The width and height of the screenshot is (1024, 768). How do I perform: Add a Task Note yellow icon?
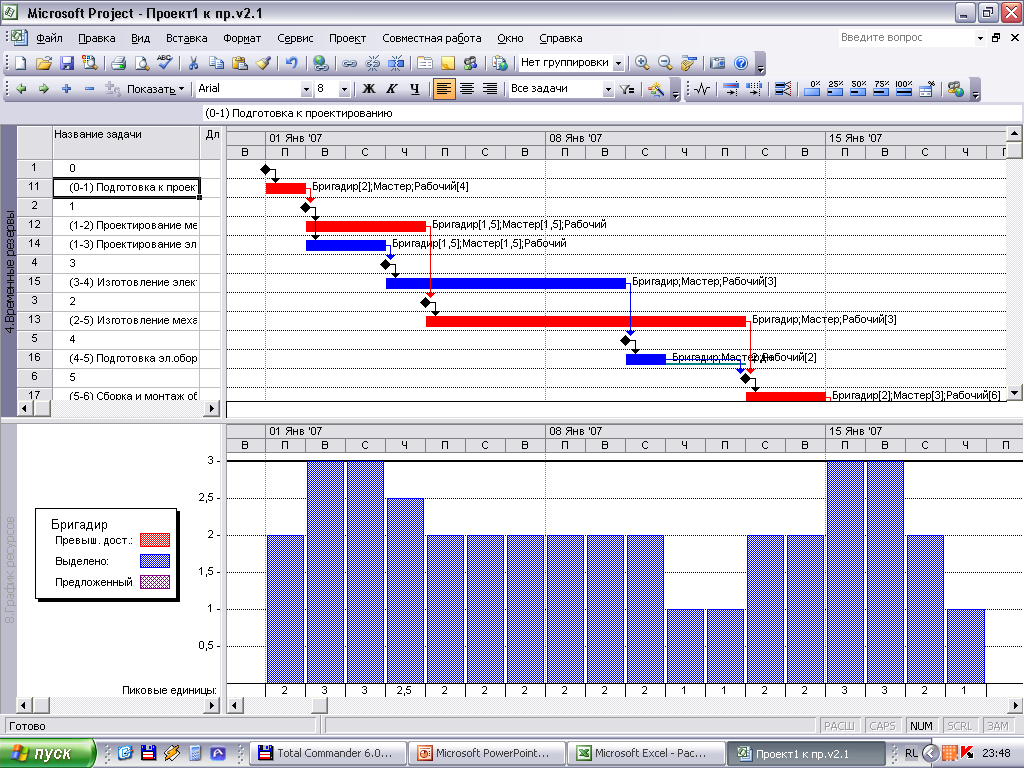(x=447, y=63)
